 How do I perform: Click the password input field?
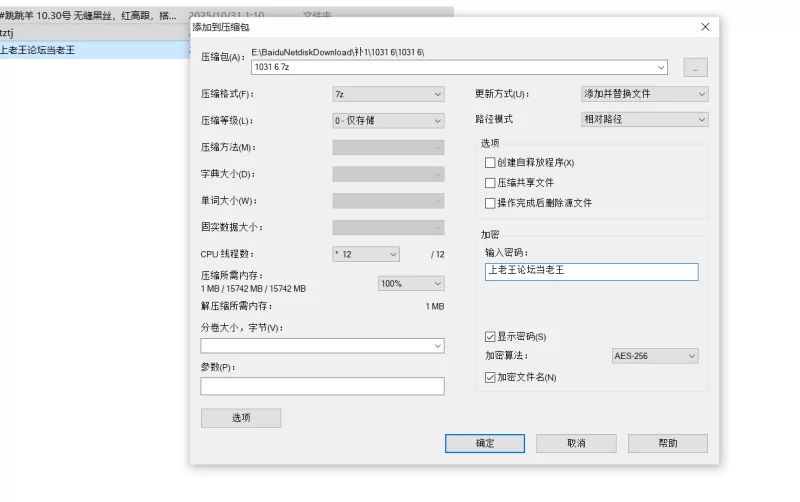point(589,271)
